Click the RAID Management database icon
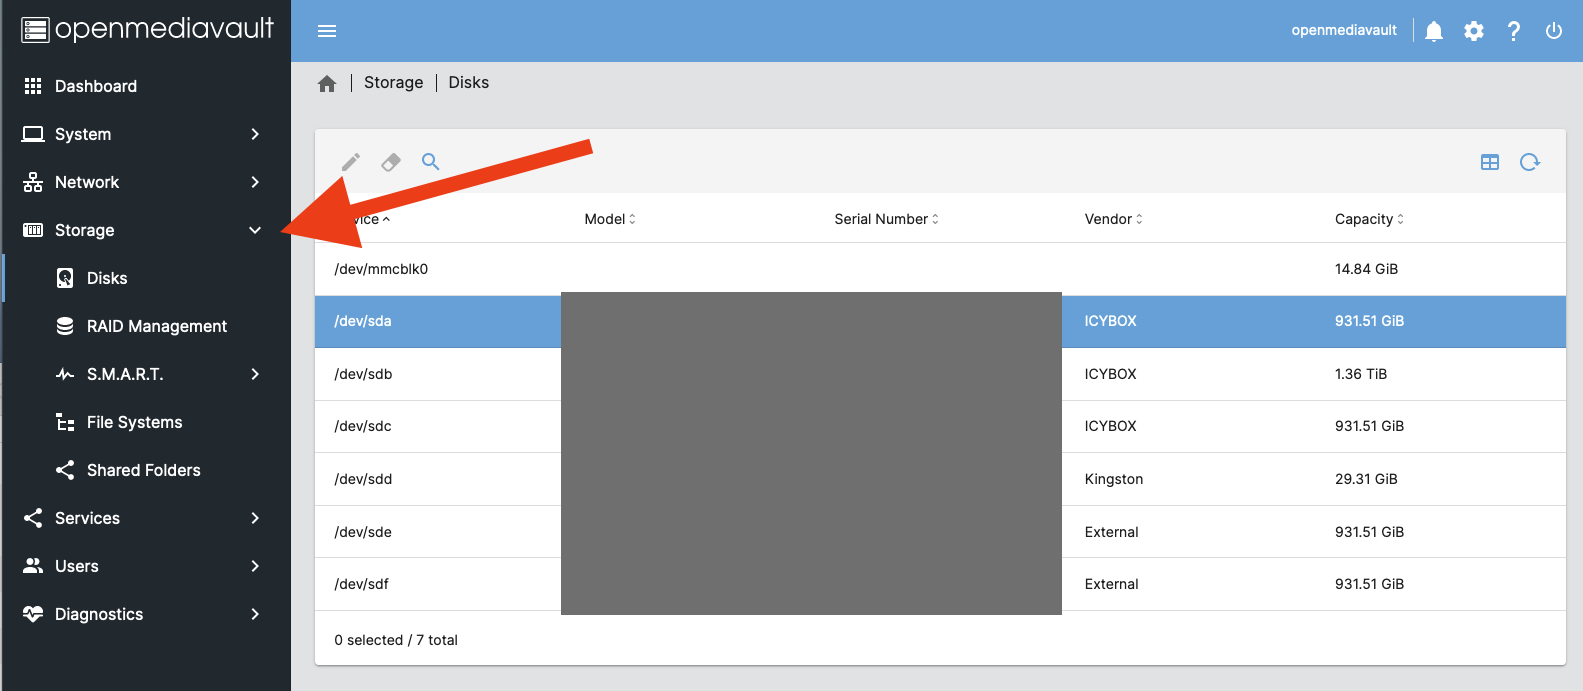Screen dimensions: 1583x691 point(65,326)
